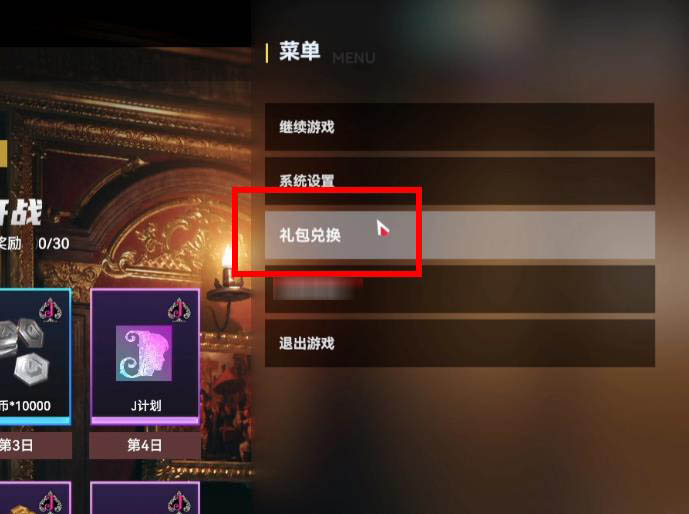
Task: Open 系统设置 from the menu
Action: click(460, 181)
